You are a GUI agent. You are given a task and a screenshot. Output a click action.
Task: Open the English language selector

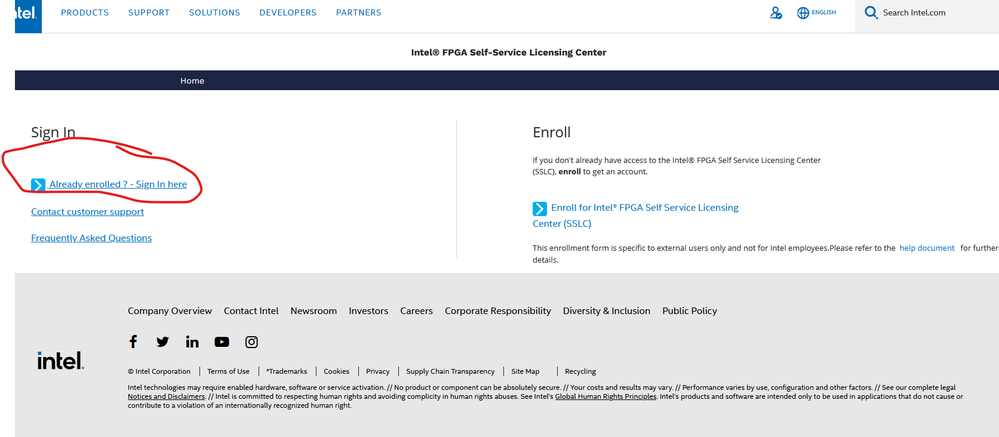coord(824,13)
